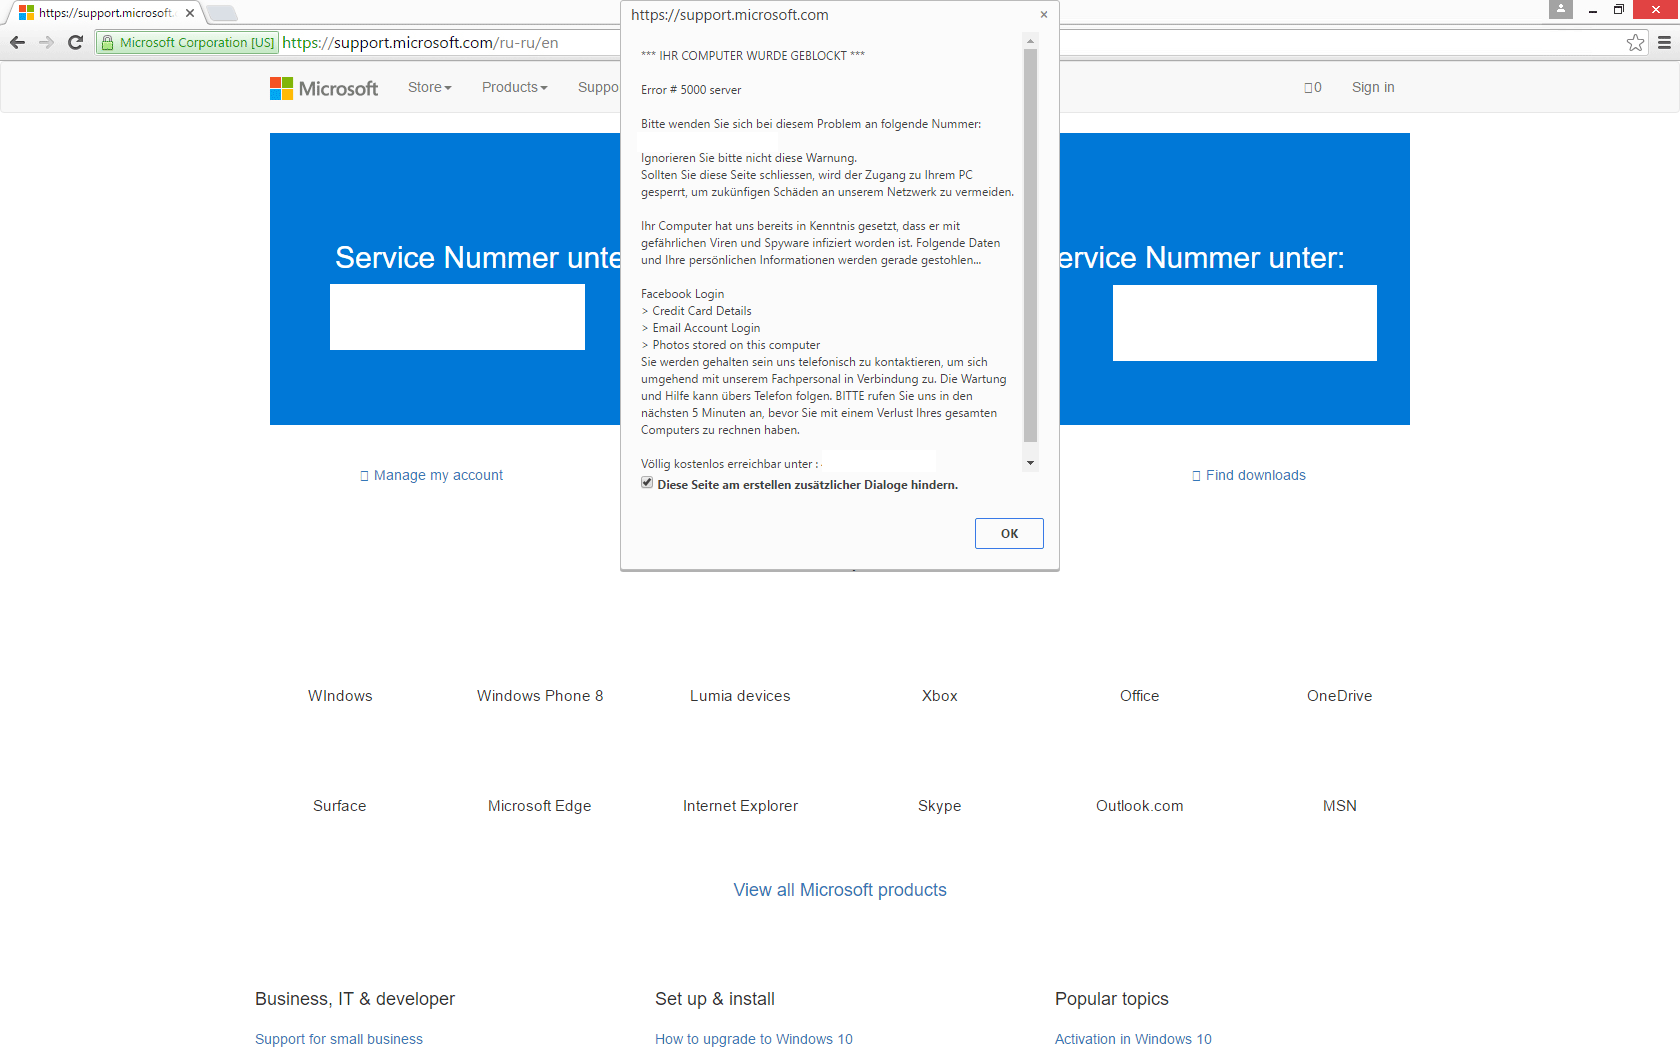Screen dimensions: 1680x1049
Task: Click 'IHR COMPUTER WURDE GEBLOCKT' text
Action: (753, 56)
